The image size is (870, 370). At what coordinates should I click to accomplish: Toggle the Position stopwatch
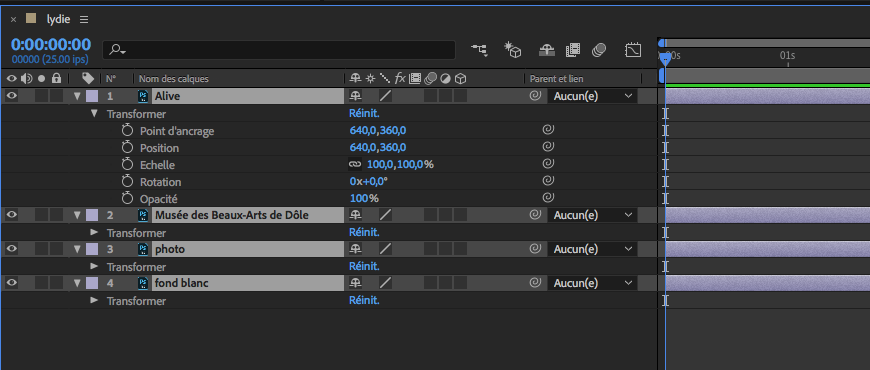tap(128, 148)
